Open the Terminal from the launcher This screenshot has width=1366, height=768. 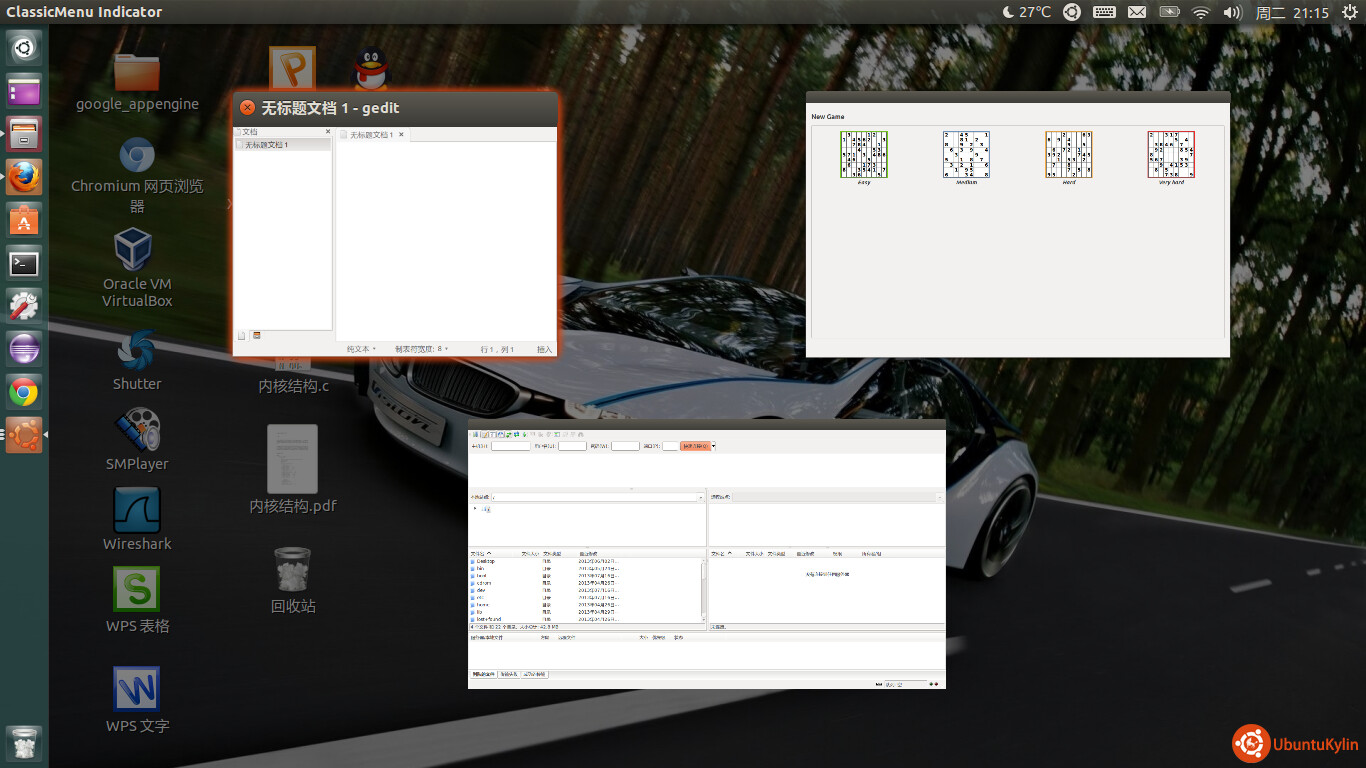pos(24,263)
